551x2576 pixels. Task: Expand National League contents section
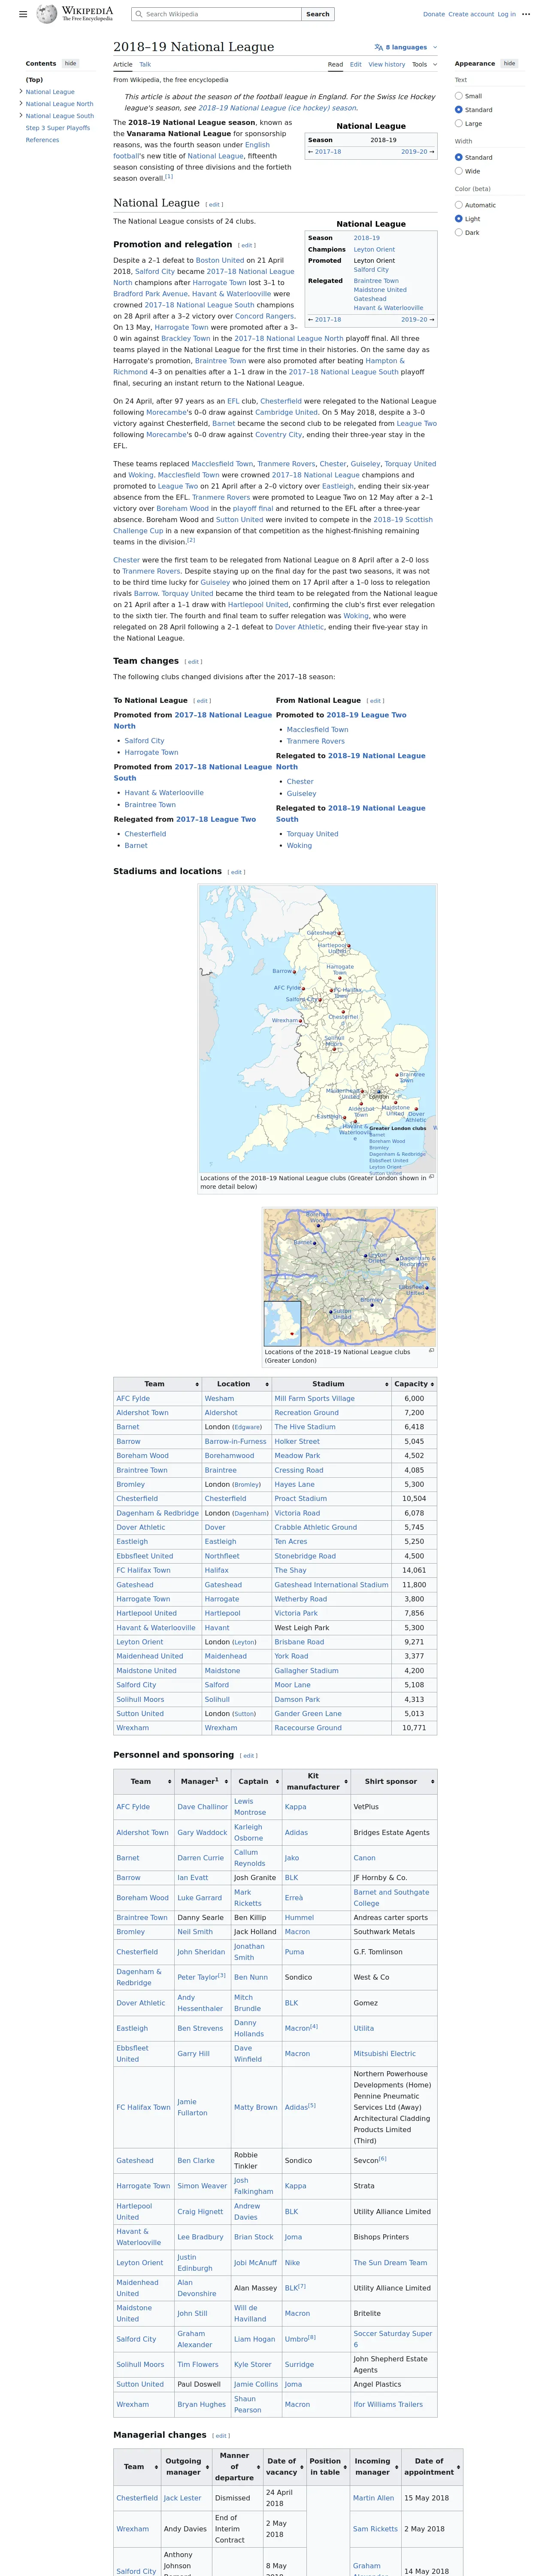[21, 92]
